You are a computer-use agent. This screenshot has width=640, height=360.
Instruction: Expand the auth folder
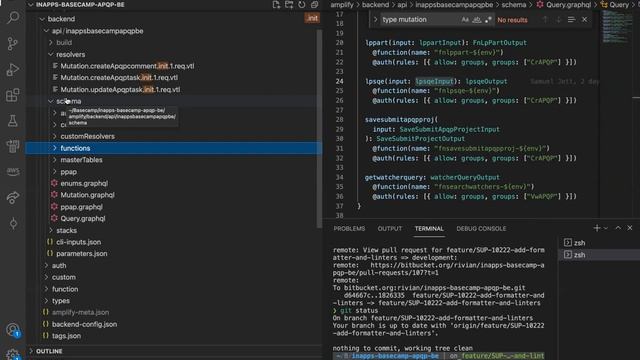174,265
